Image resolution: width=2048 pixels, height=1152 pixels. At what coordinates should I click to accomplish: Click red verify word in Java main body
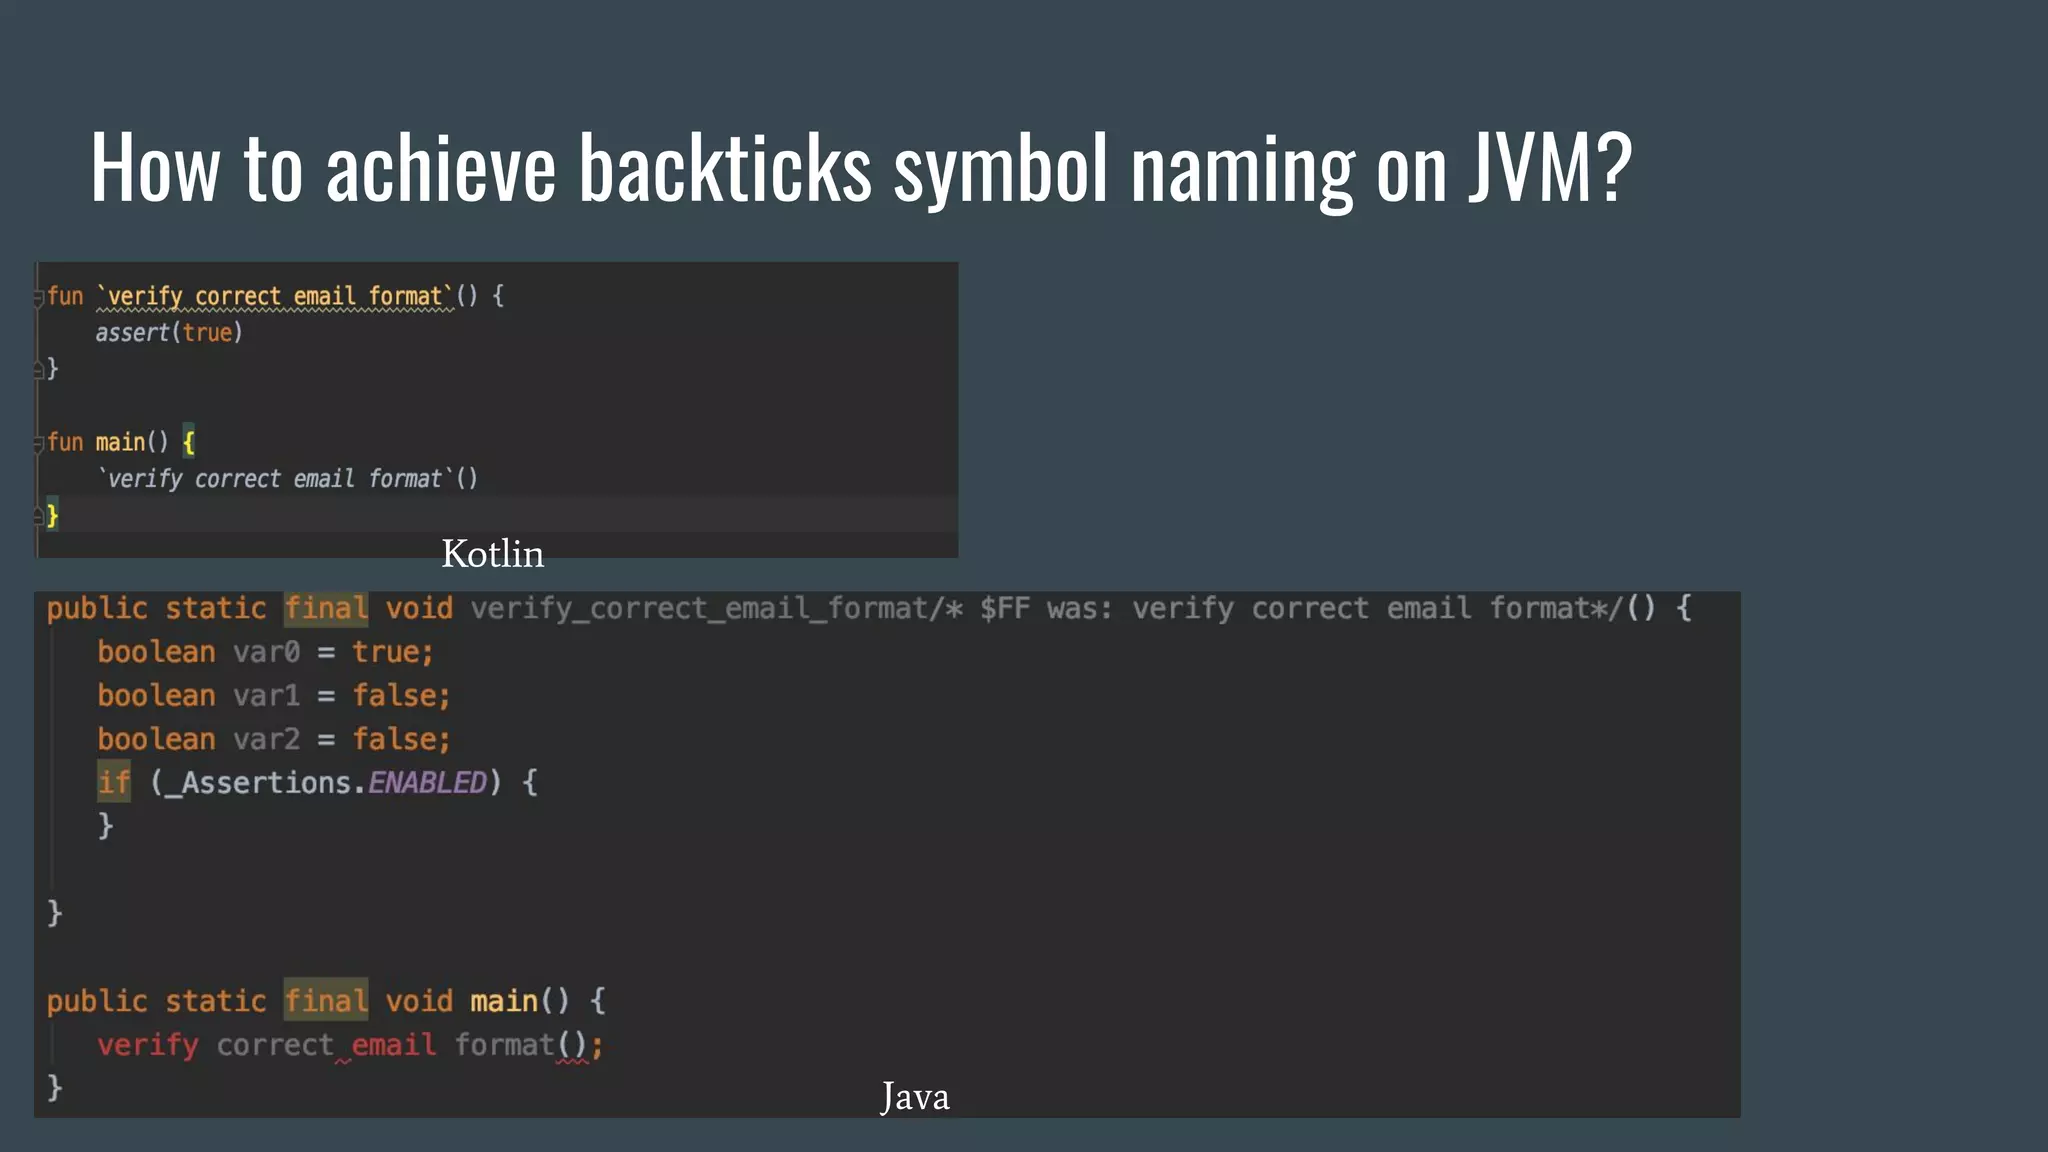point(148,1045)
